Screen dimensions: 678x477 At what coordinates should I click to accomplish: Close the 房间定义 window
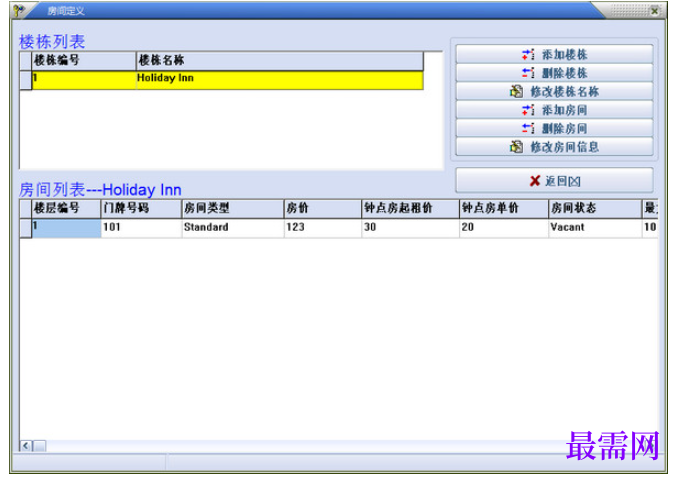tap(655, 11)
